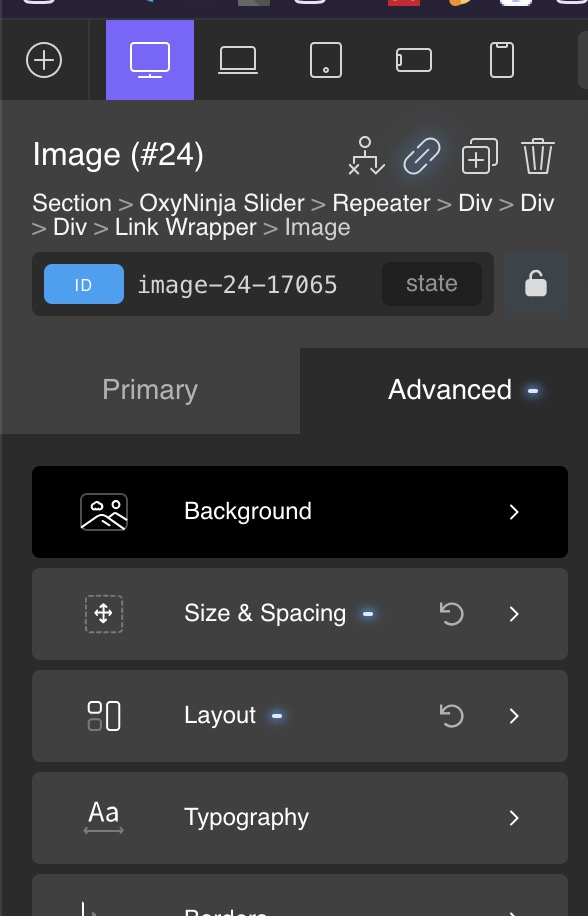
Task: Toggle the blue ID selector badge
Action: click(83, 284)
